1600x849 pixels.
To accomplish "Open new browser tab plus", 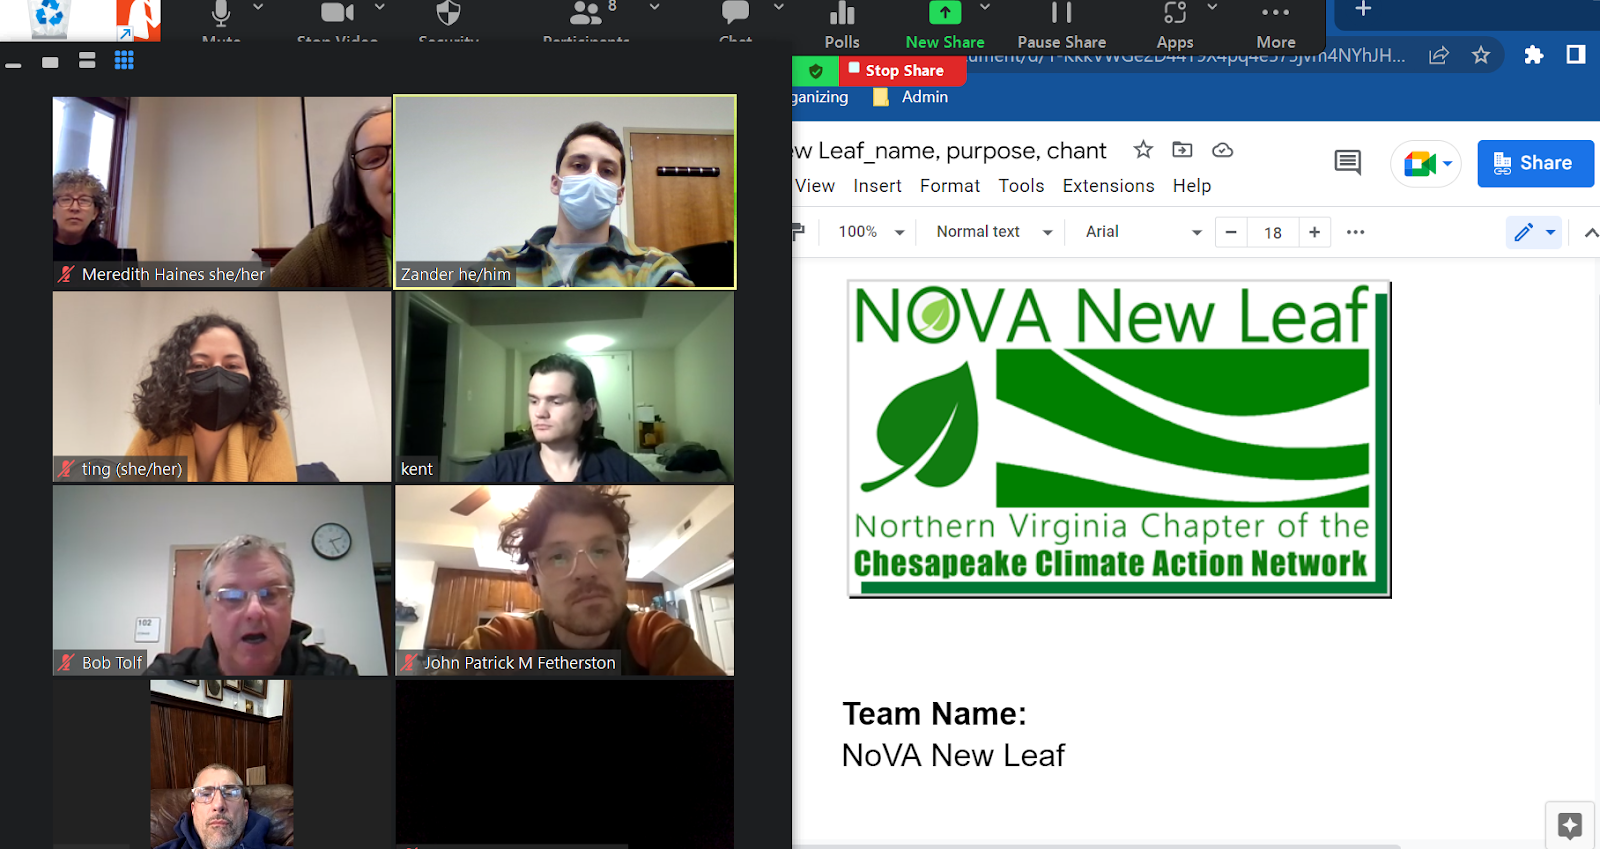I will click(x=1362, y=9).
